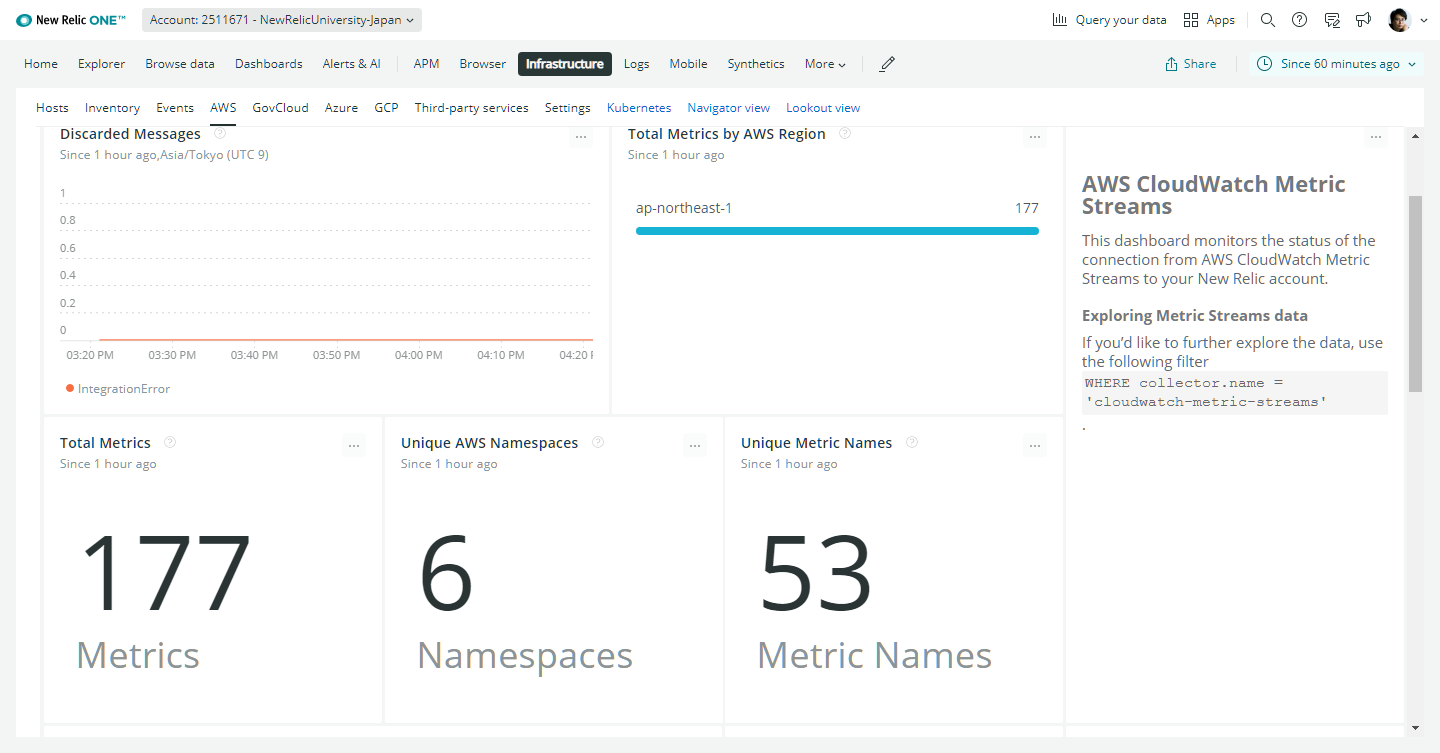Expand the More navigation menu
This screenshot has height=753, width=1440.
825,64
